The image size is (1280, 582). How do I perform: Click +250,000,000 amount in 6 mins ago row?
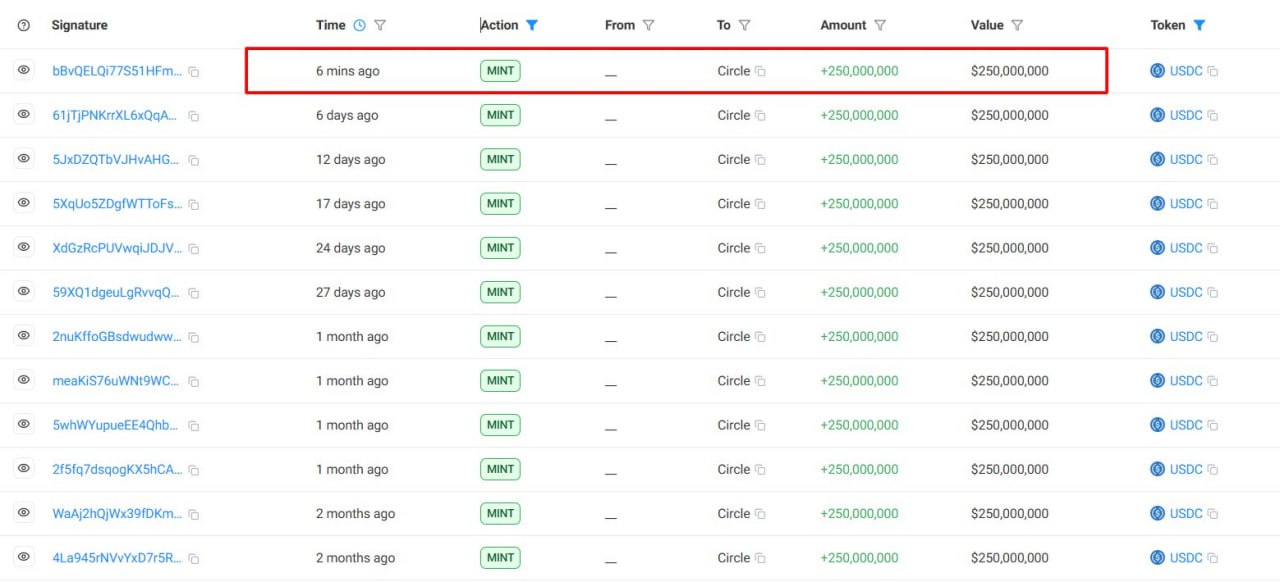coord(859,71)
